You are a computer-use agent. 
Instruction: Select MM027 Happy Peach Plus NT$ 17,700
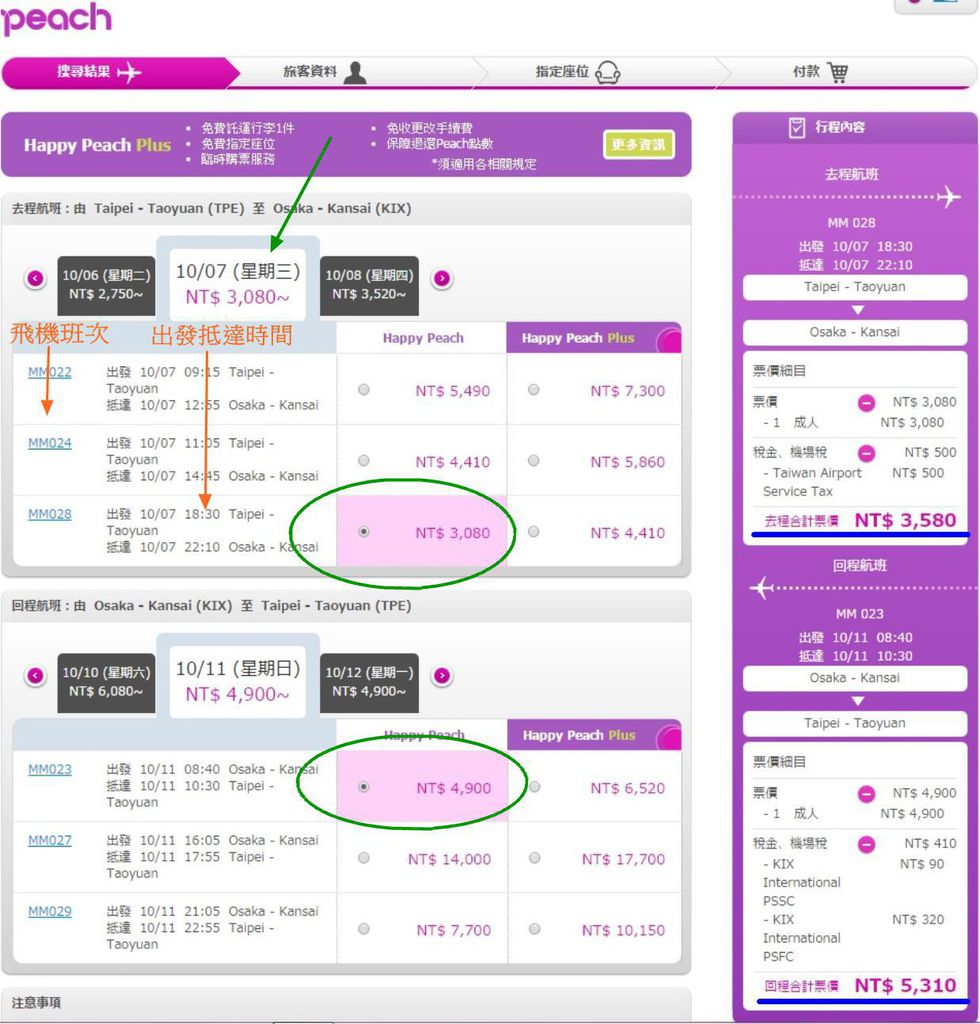535,858
